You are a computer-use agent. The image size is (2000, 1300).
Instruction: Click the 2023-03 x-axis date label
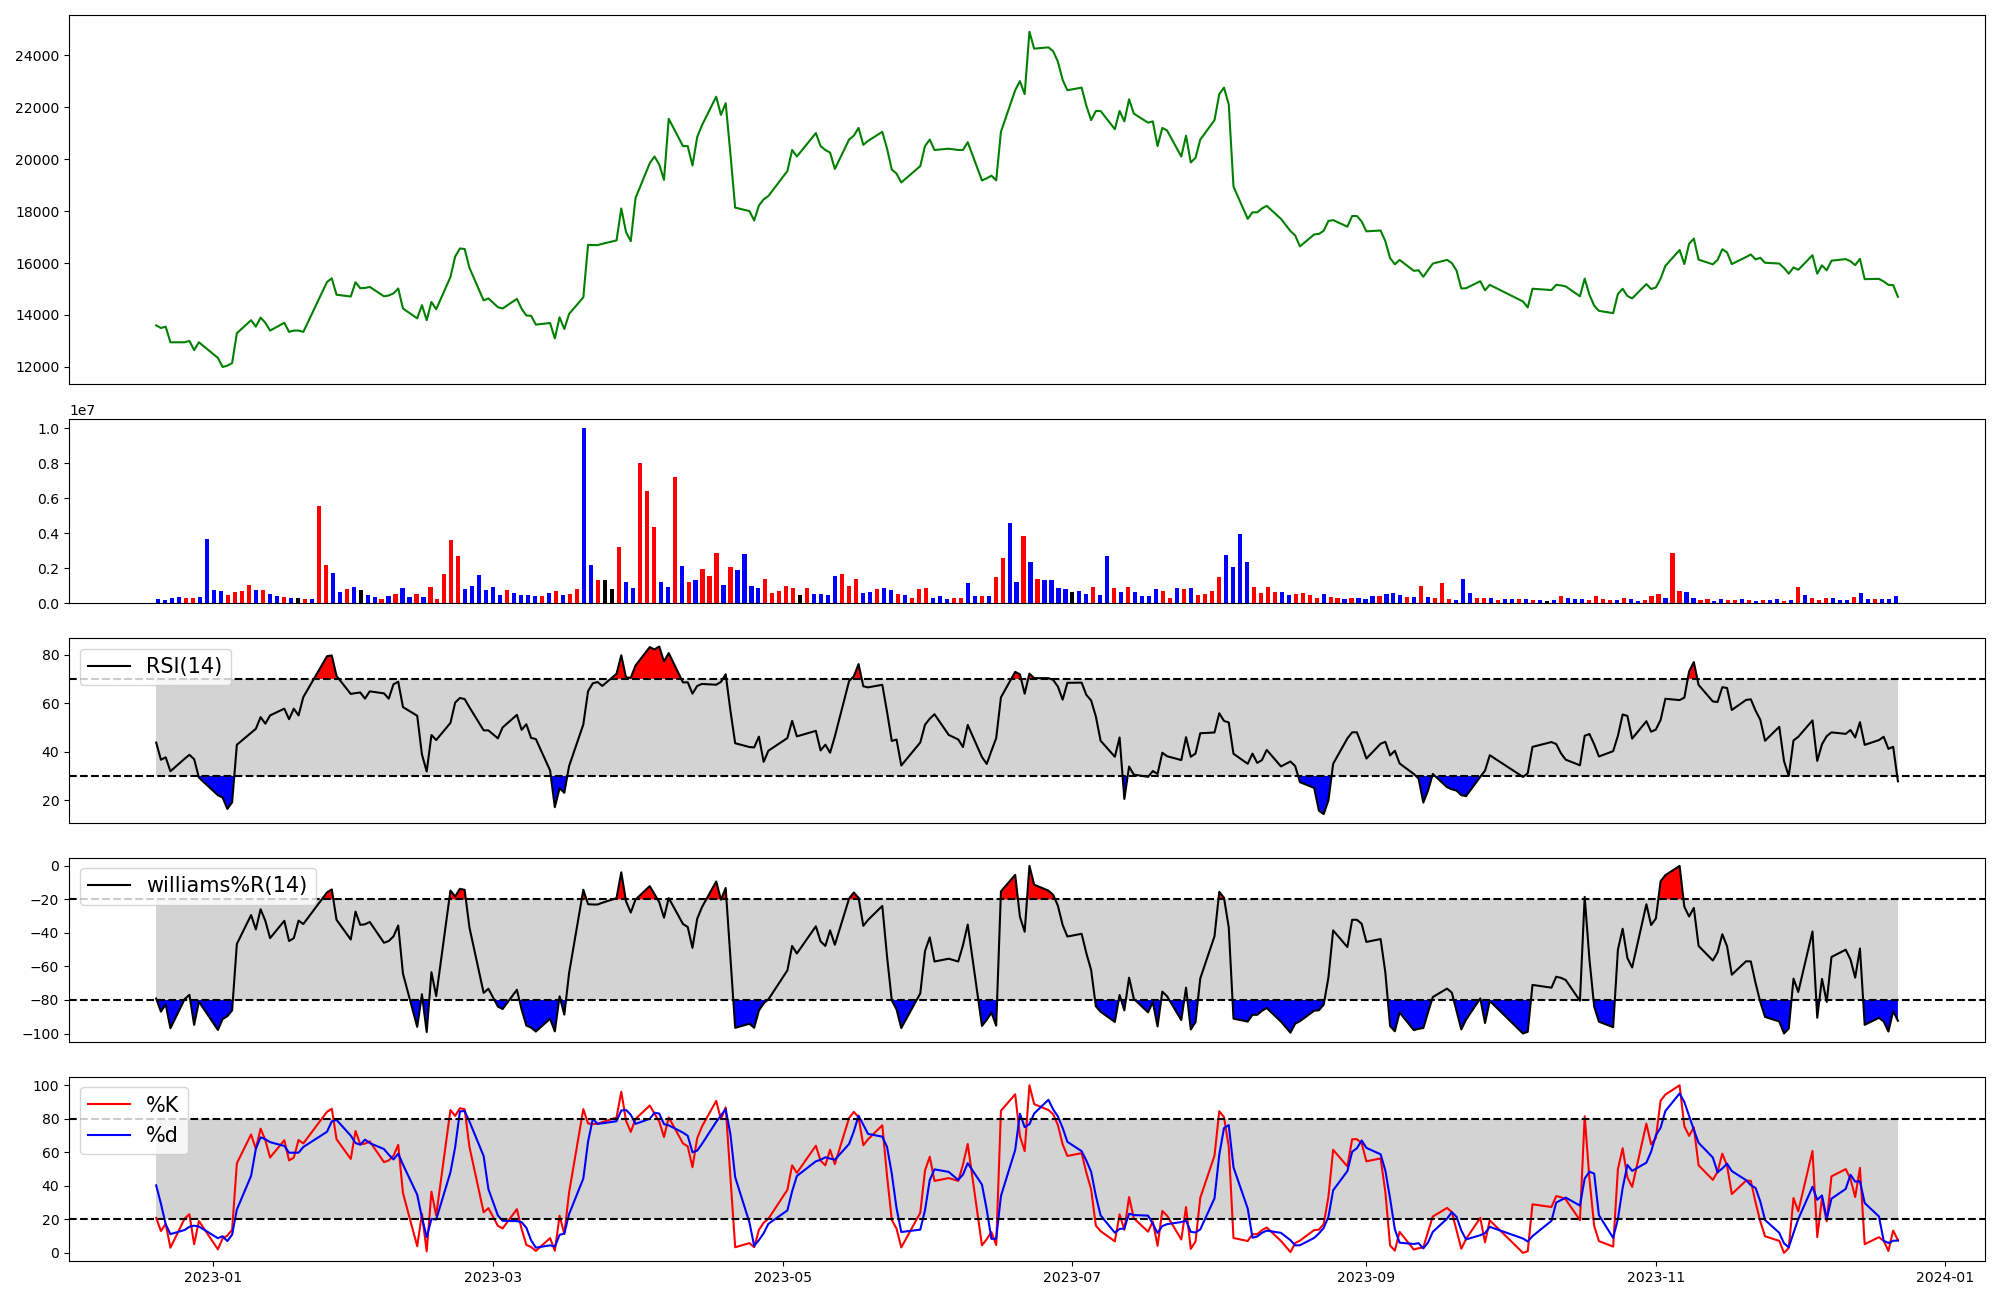[x=493, y=1277]
